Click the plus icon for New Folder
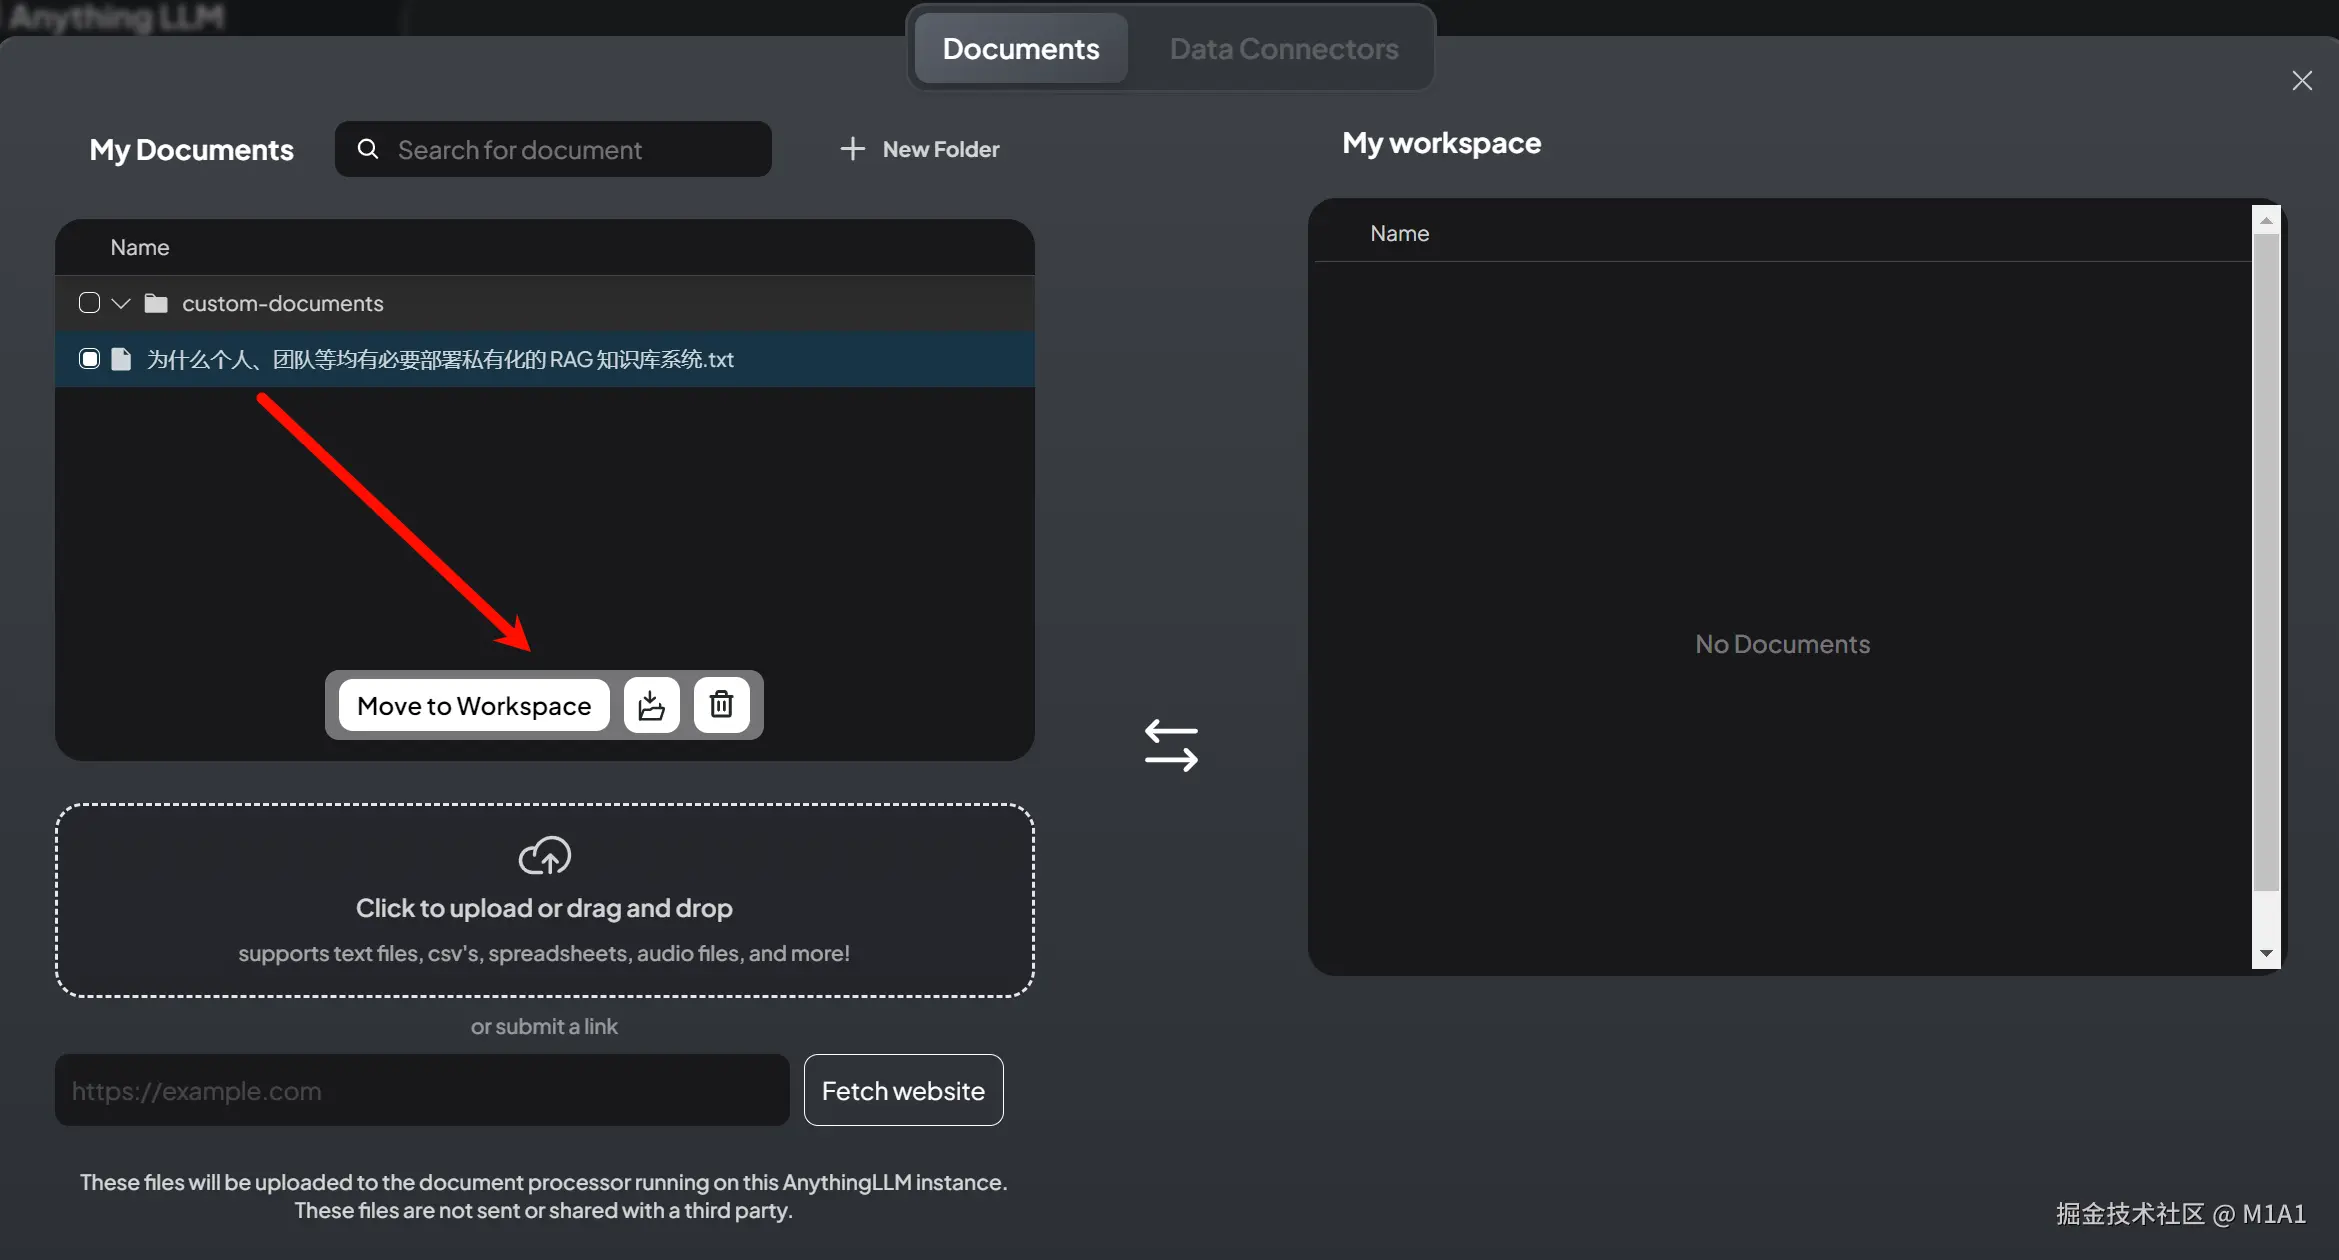The image size is (2339, 1260). pyautogui.click(x=852, y=149)
